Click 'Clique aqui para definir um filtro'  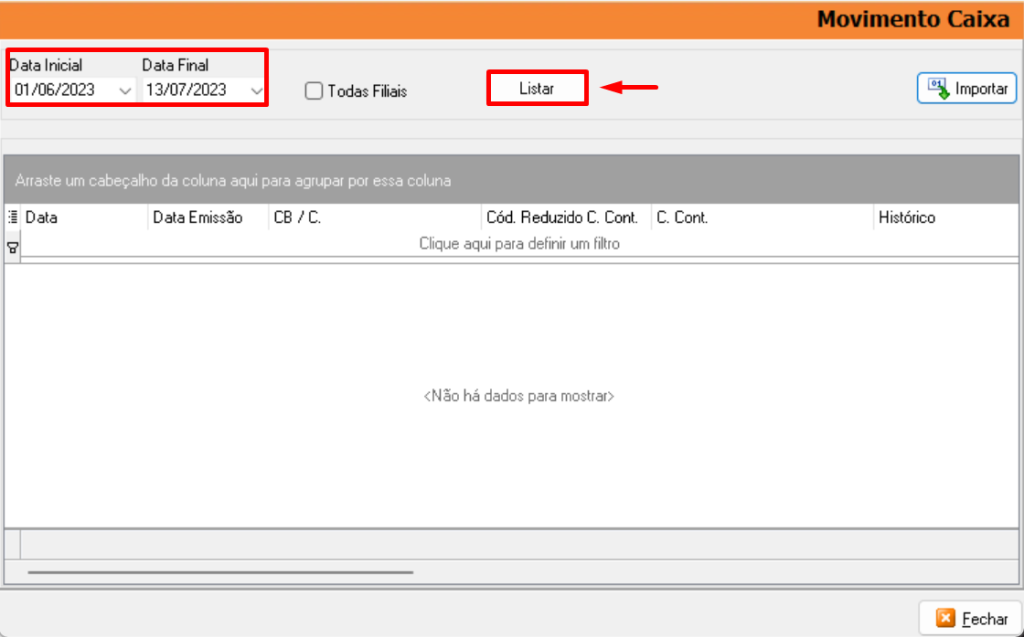click(519, 244)
